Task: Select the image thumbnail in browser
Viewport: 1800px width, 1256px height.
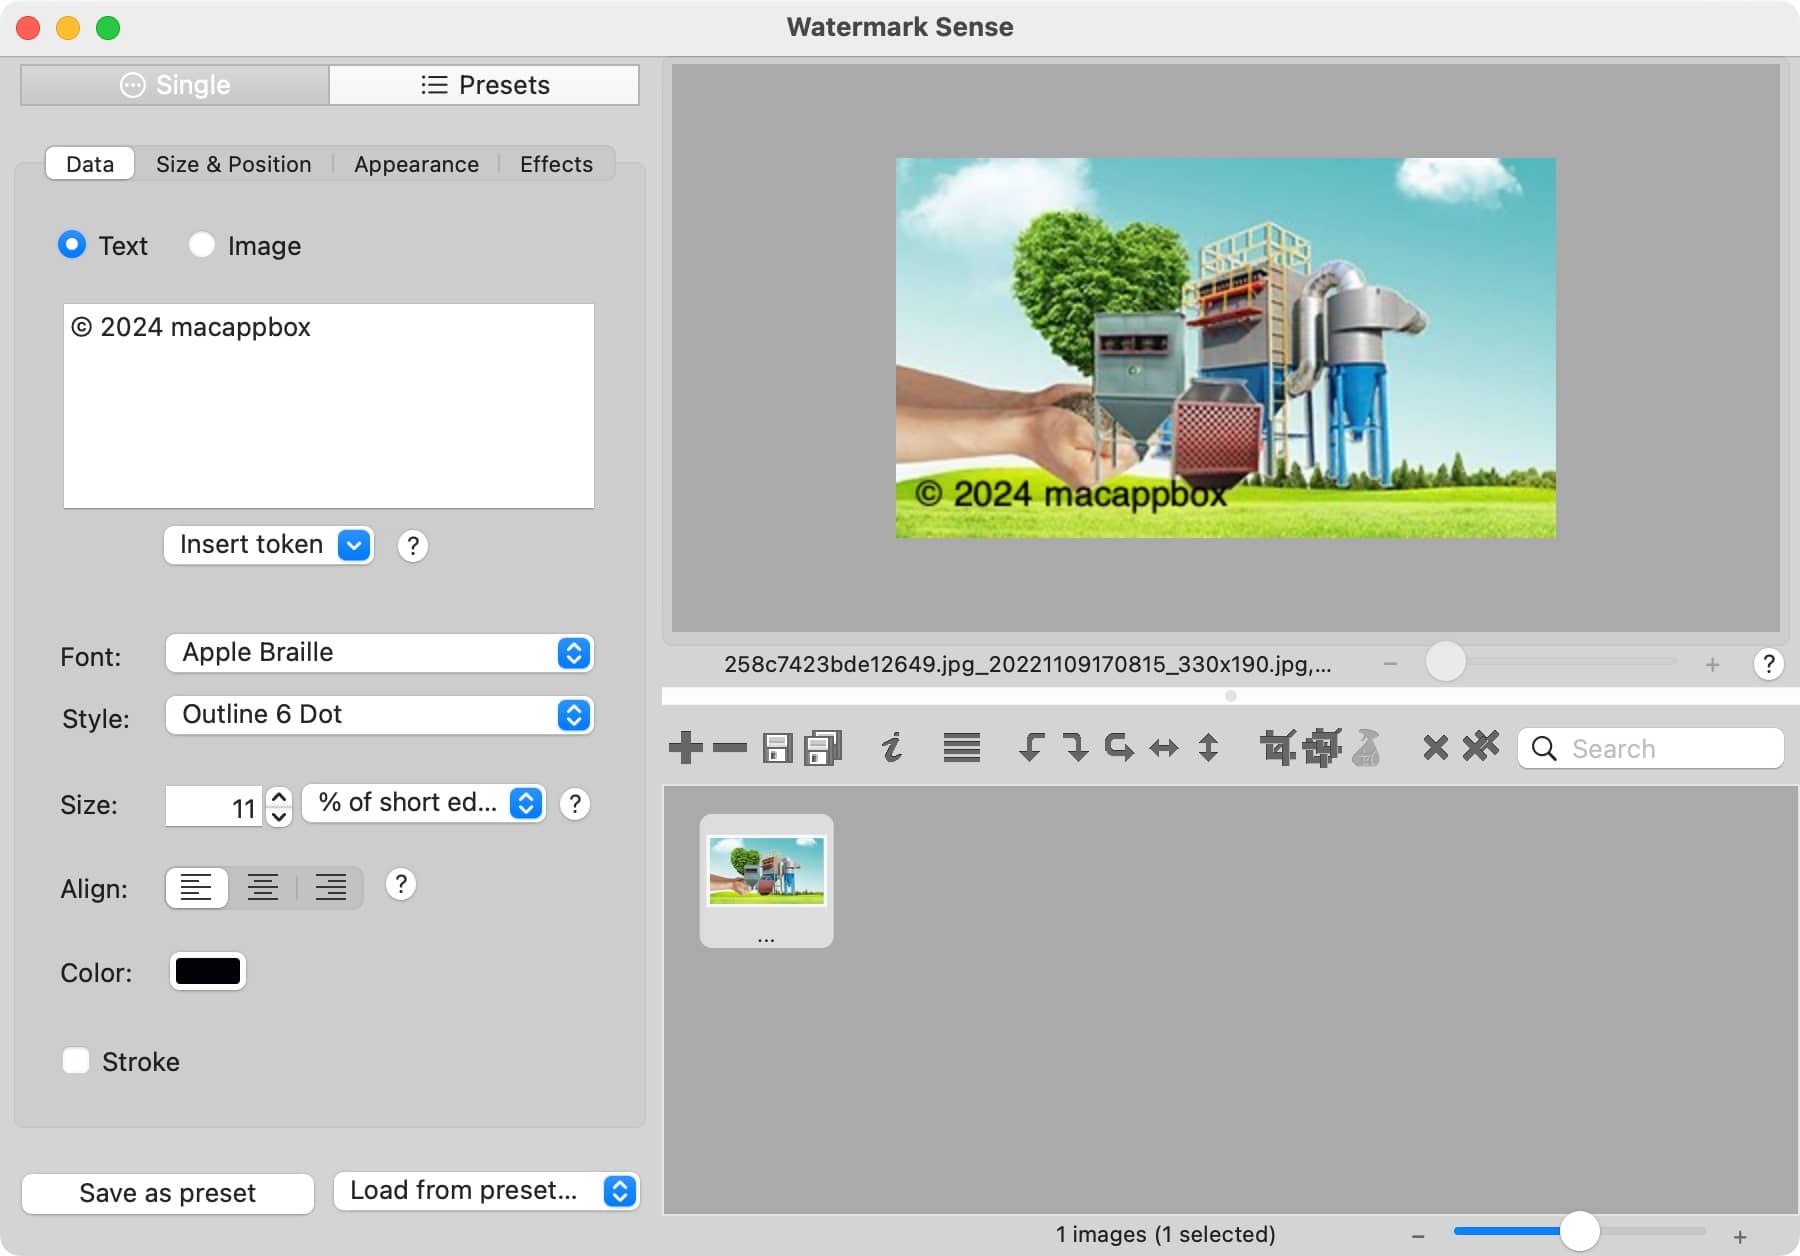Action: click(766, 880)
